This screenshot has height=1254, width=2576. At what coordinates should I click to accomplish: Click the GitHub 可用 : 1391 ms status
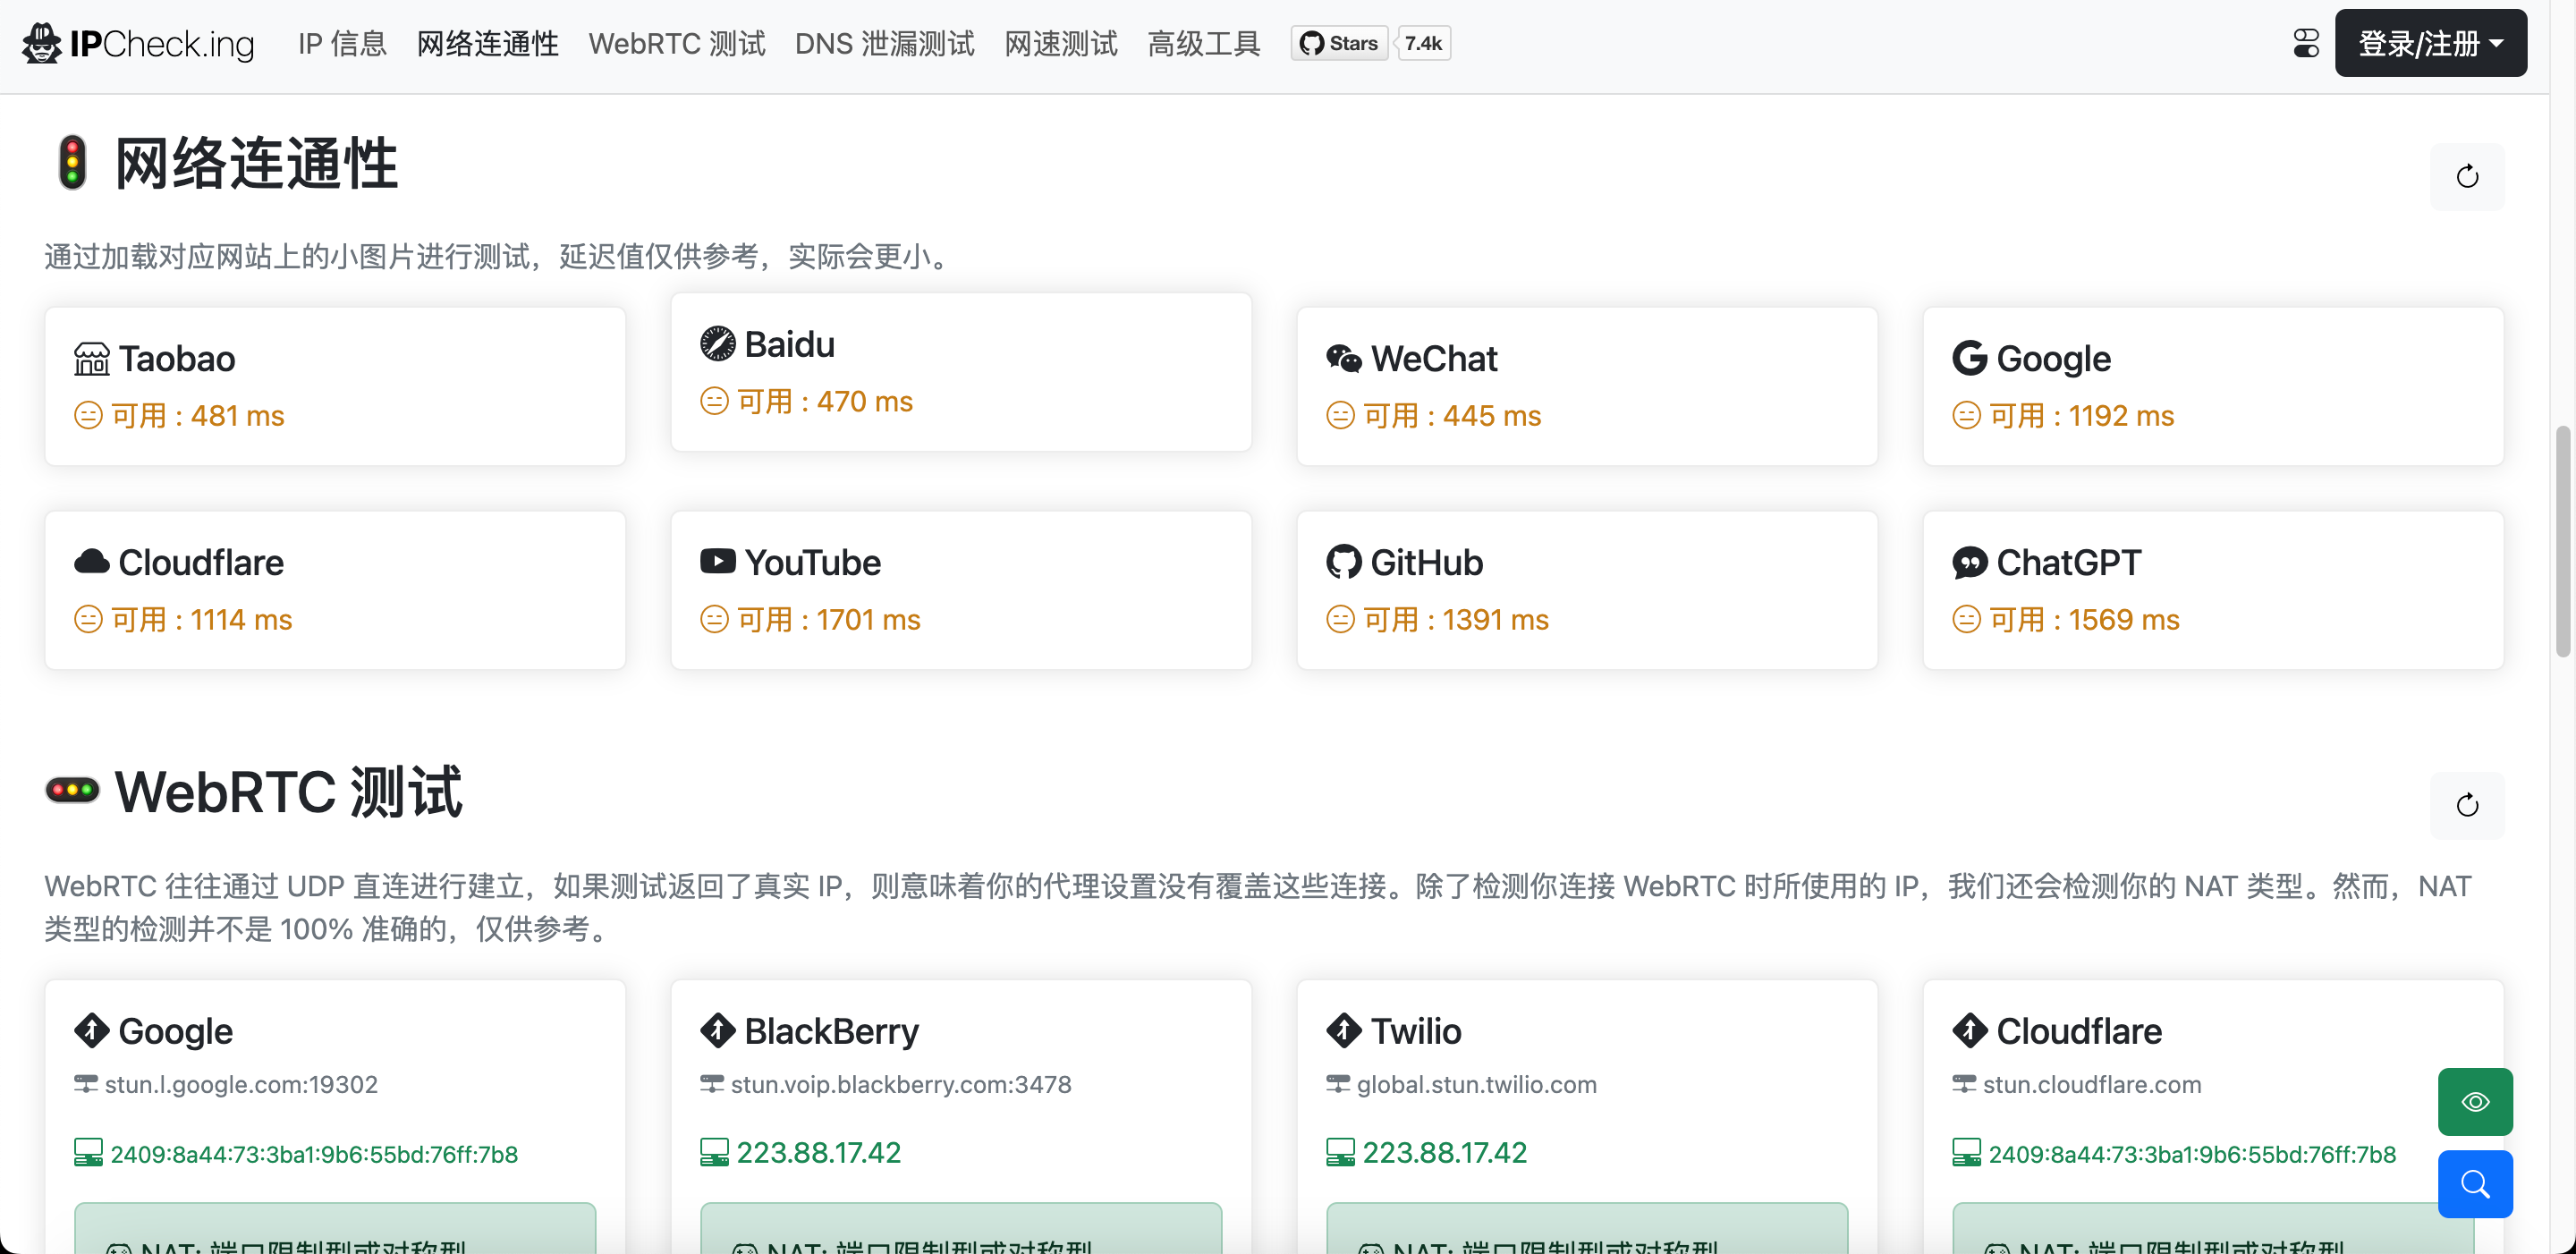[x=1438, y=619]
